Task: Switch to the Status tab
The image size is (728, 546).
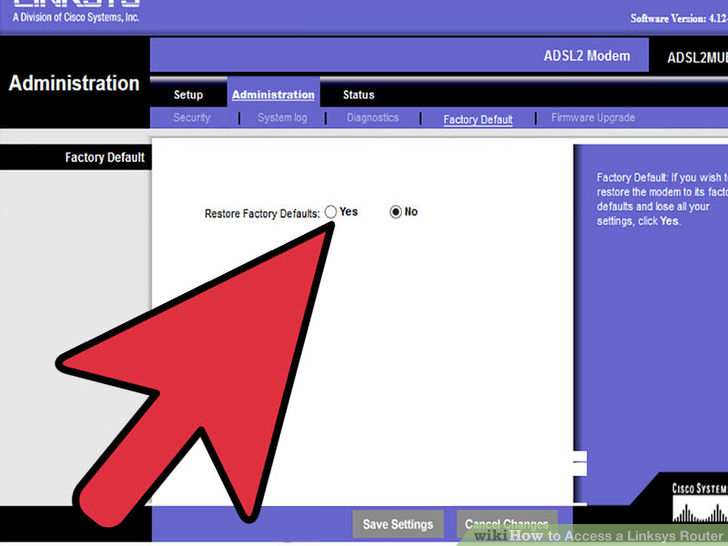Action: [358, 95]
